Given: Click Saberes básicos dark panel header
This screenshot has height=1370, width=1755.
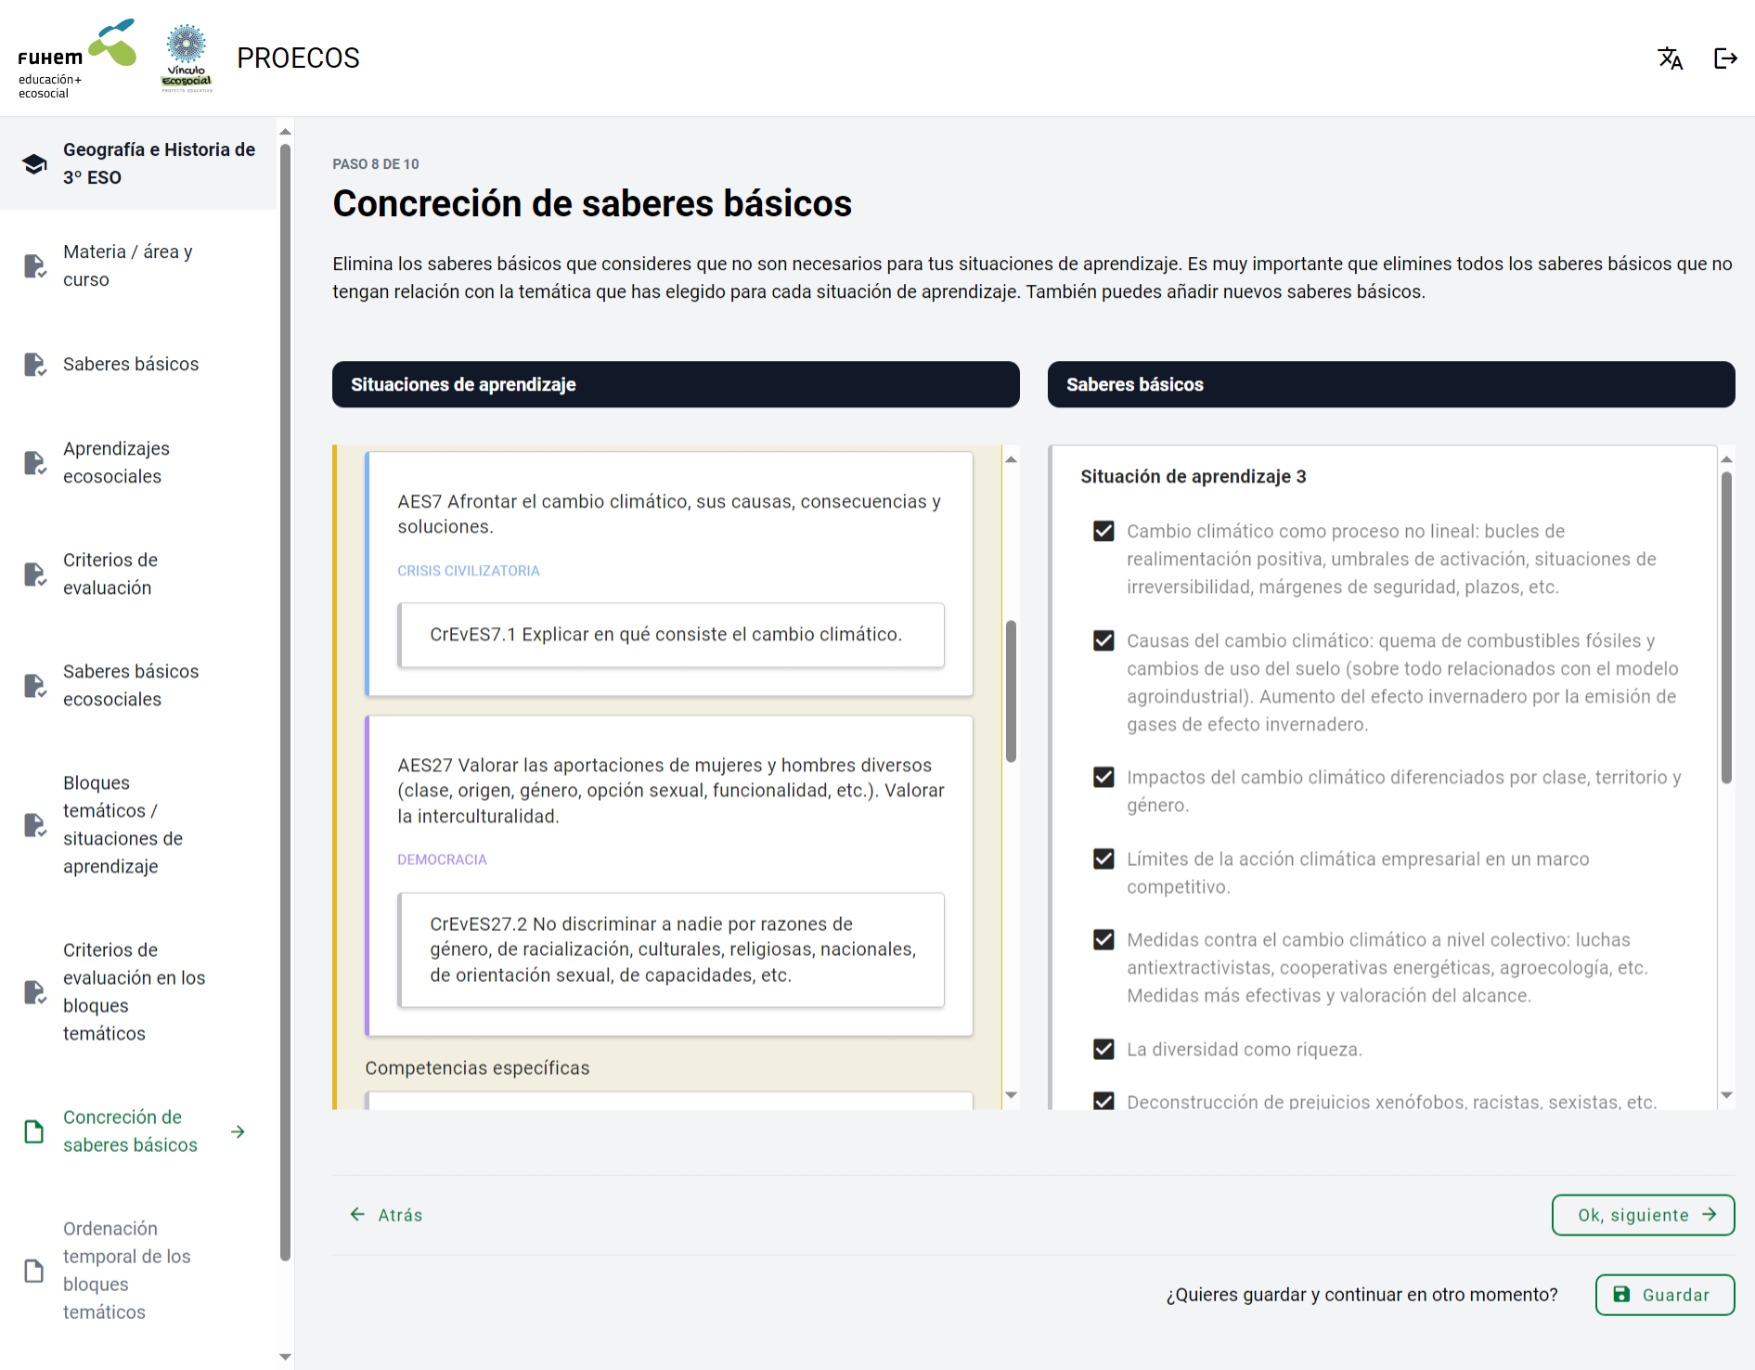Looking at the screenshot, I should [x=1391, y=384].
